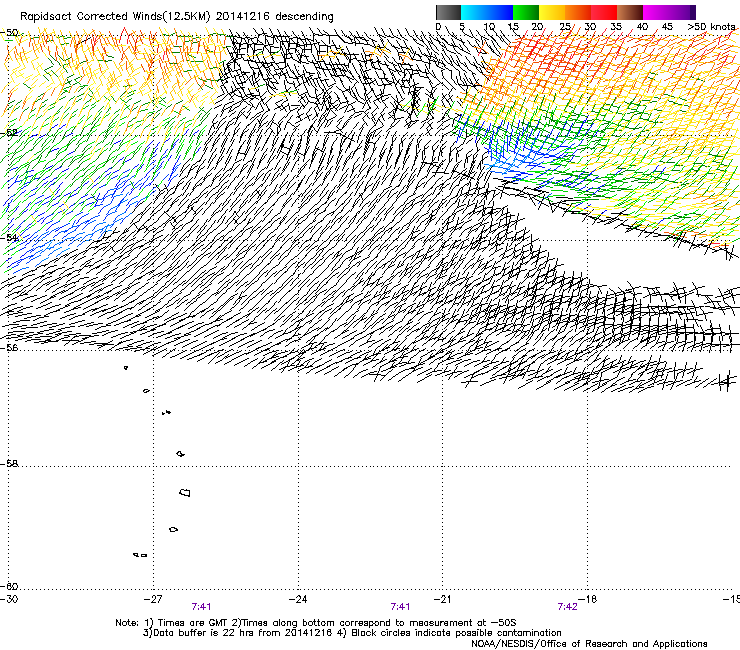Screen dimensions: 740x650
Task: Click the -21 longitude axis label
Action: (442, 599)
